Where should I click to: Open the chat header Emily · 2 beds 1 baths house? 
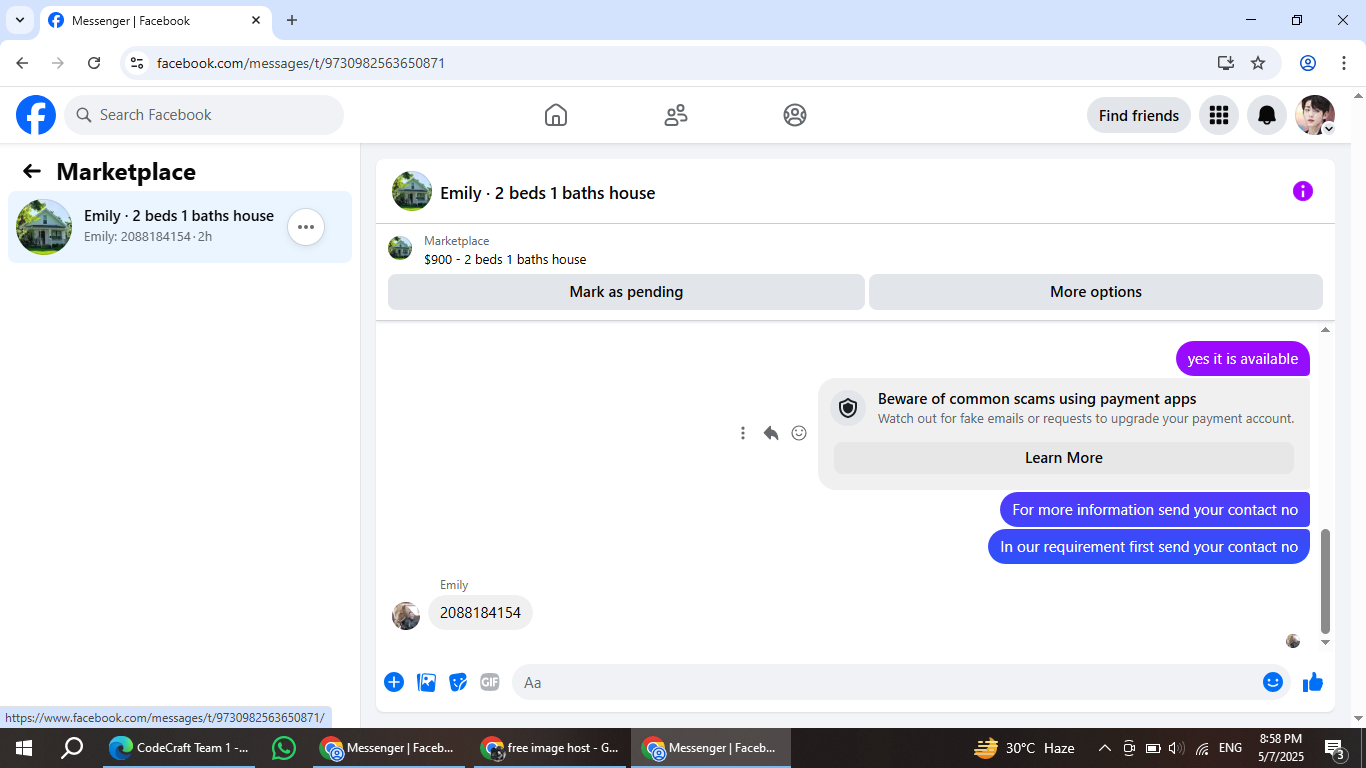(548, 193)
